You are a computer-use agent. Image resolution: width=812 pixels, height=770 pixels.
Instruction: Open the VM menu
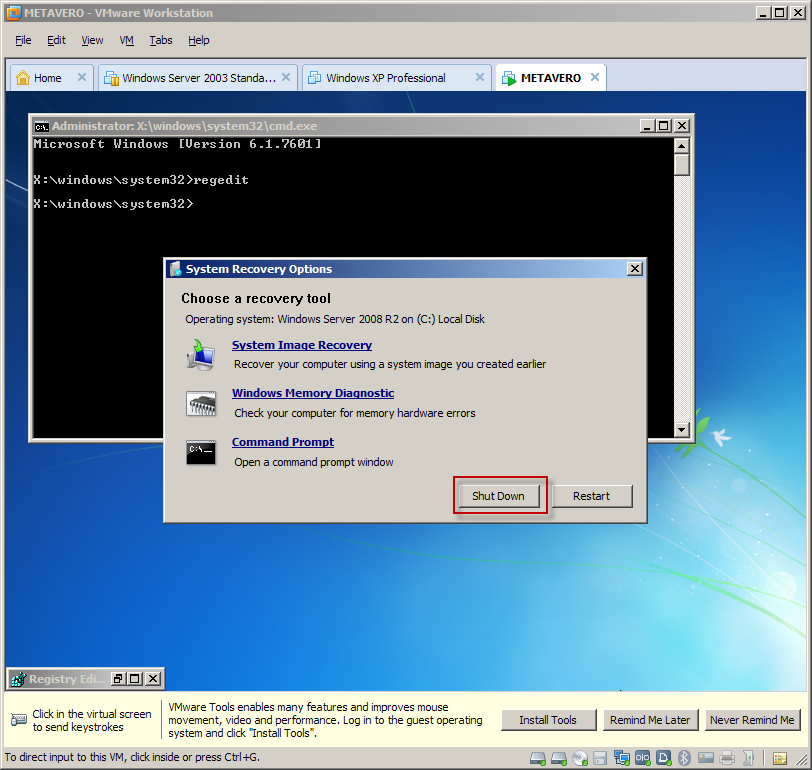click(127, 40)
